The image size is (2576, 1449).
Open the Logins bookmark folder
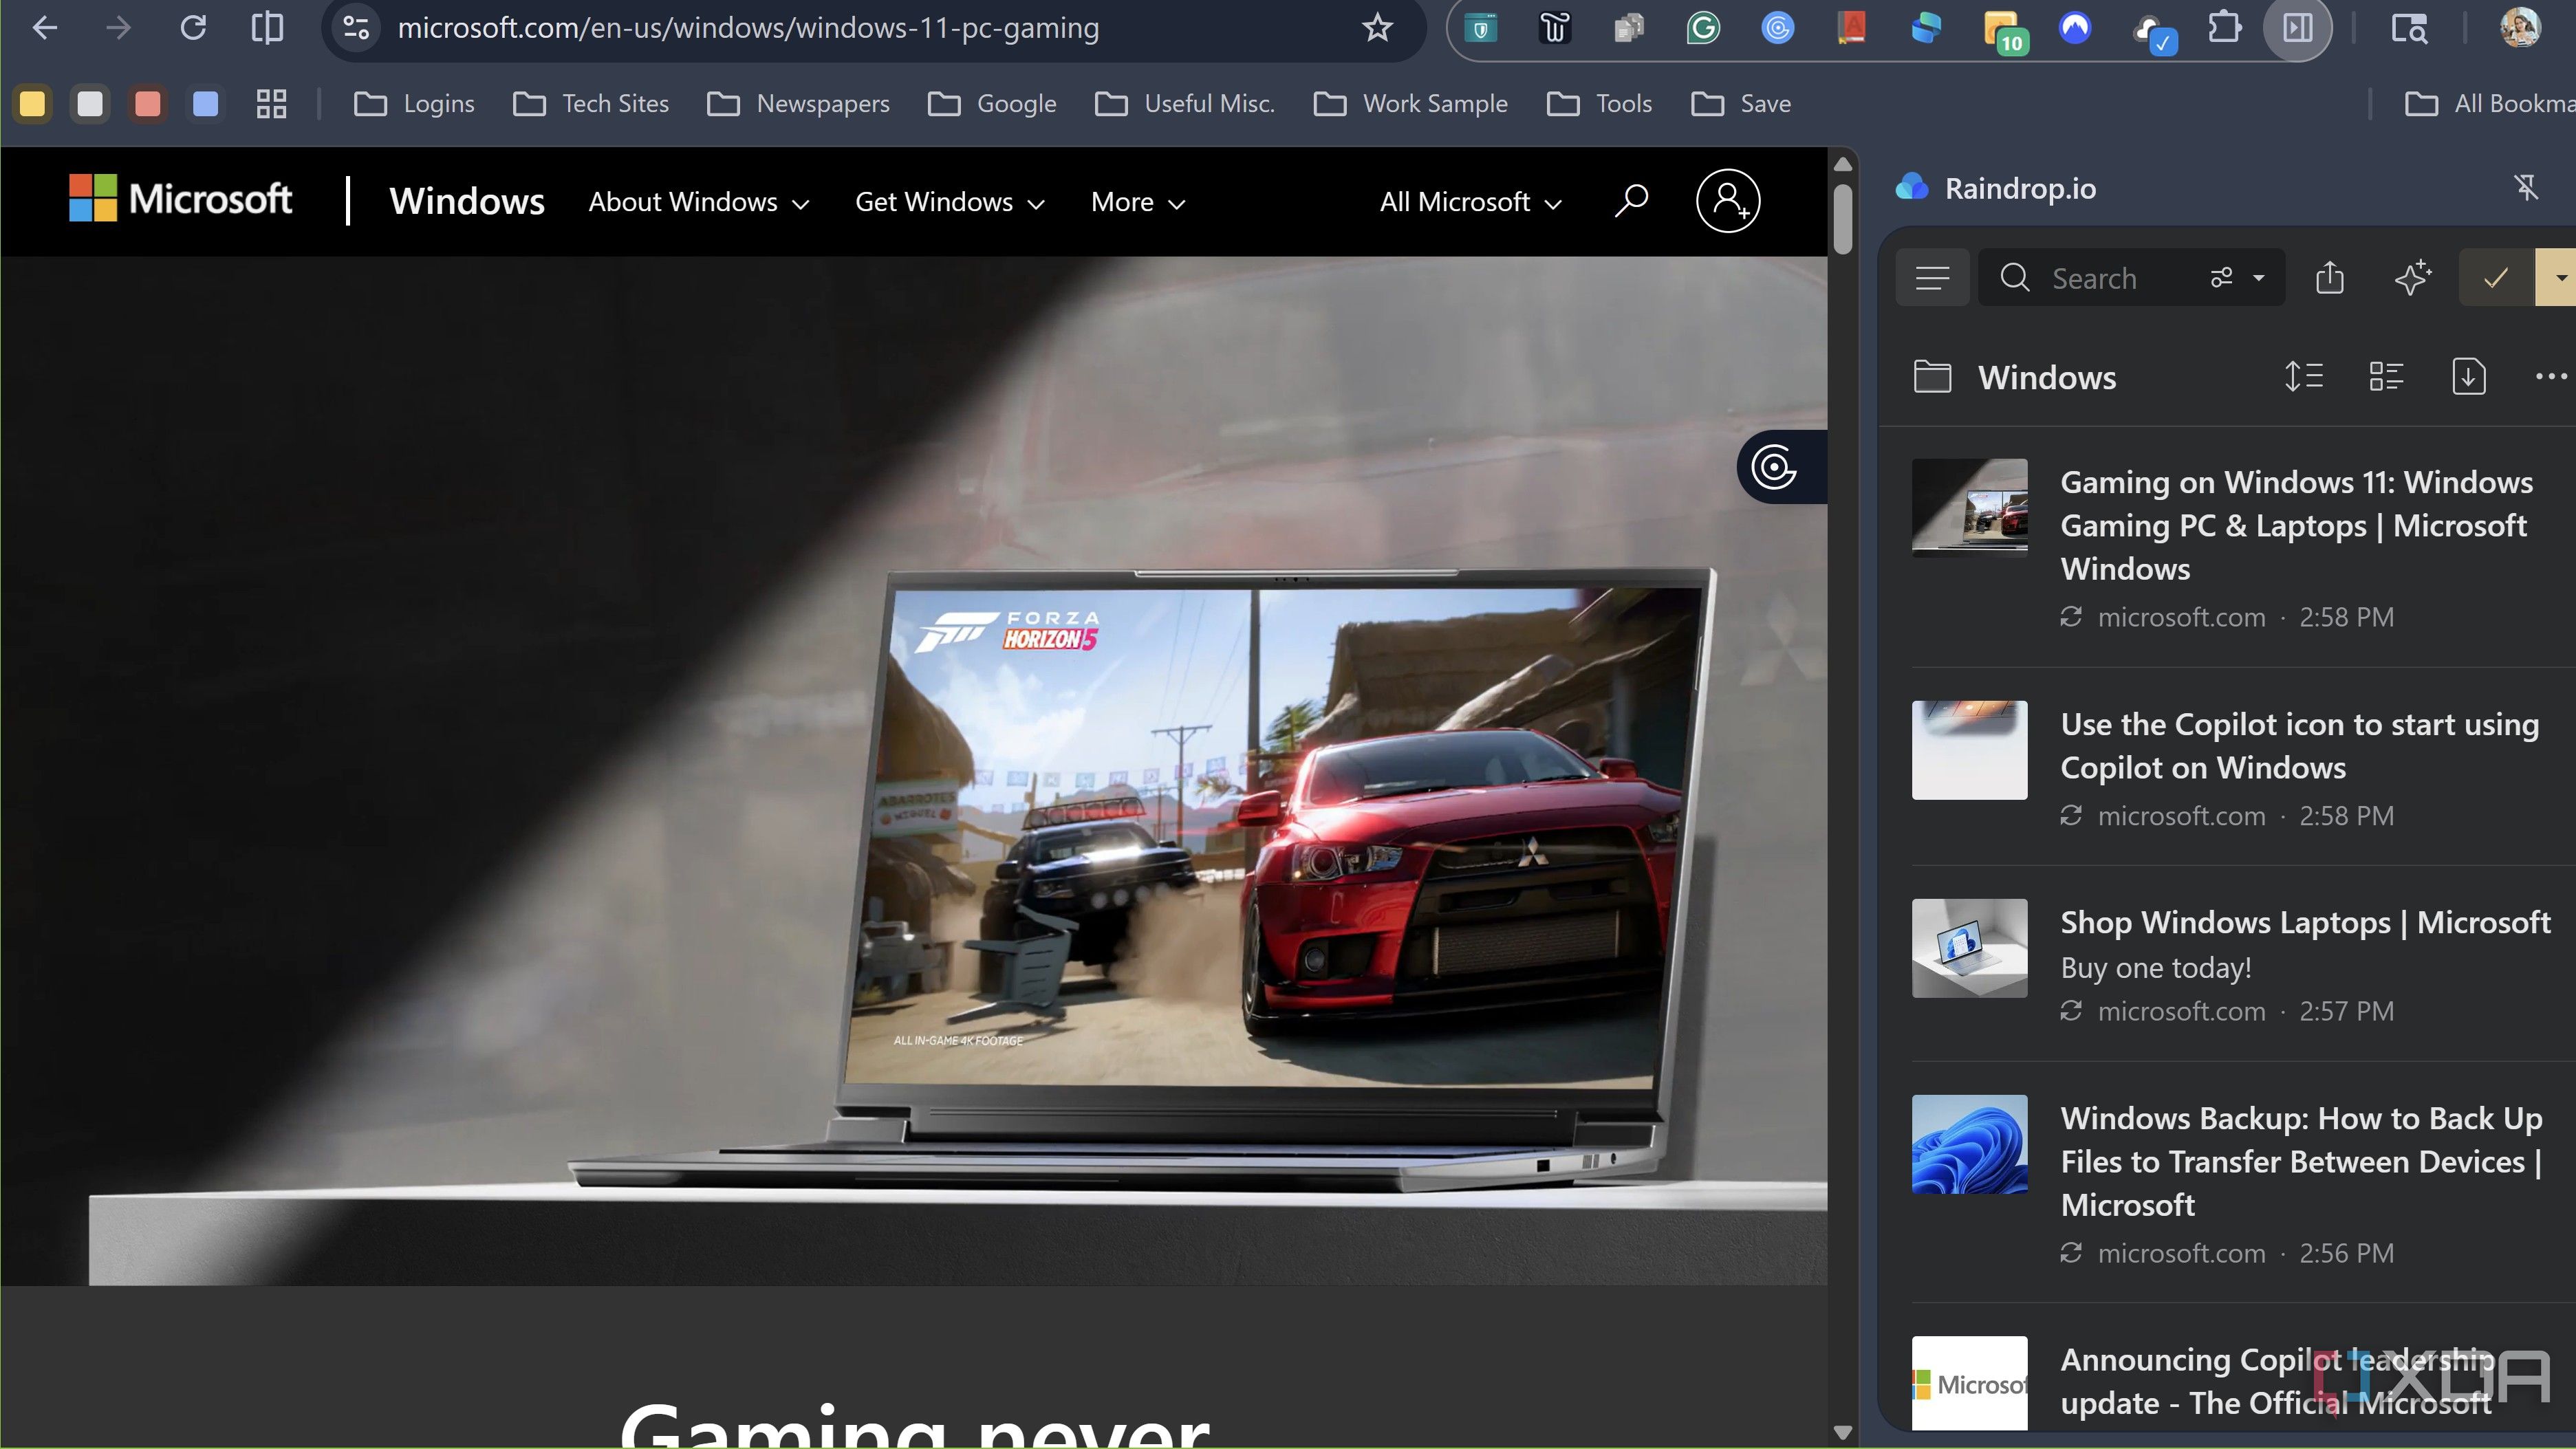(414, 104)
